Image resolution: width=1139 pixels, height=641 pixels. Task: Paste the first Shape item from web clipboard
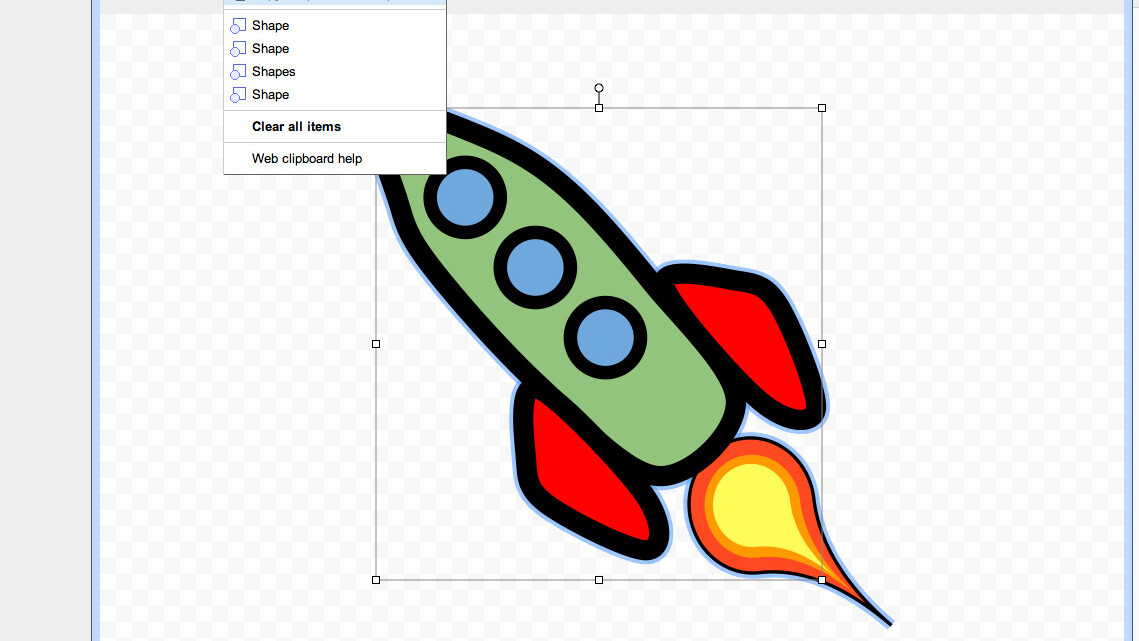tap(270, 25)
